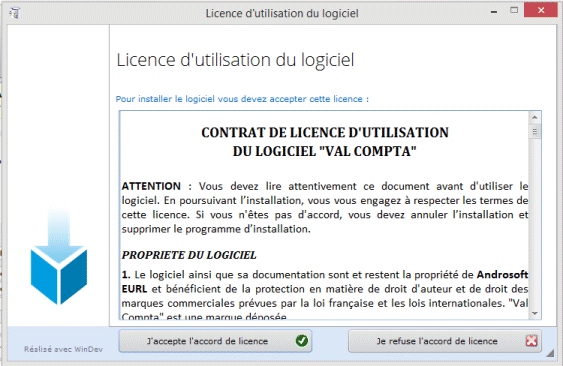Click the license scrollbar thumb
563x366 pixels.
coord(535,131)
